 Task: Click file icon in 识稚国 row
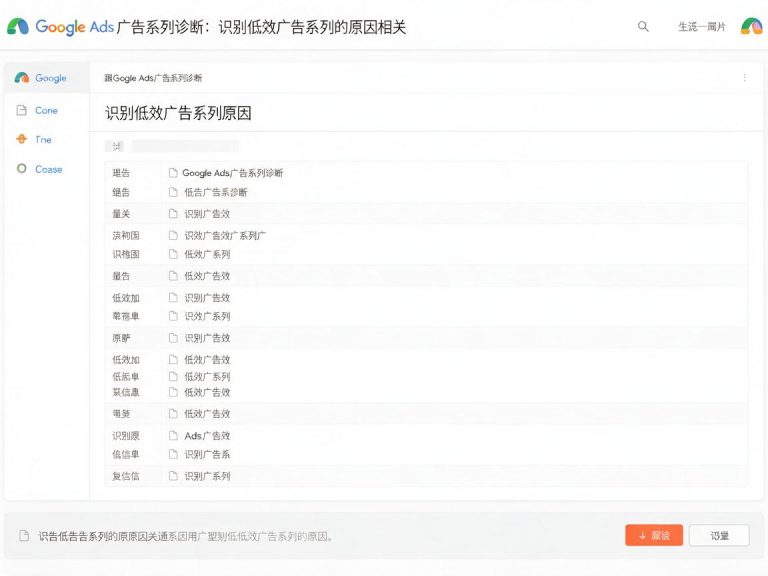(x=173, y=254)
